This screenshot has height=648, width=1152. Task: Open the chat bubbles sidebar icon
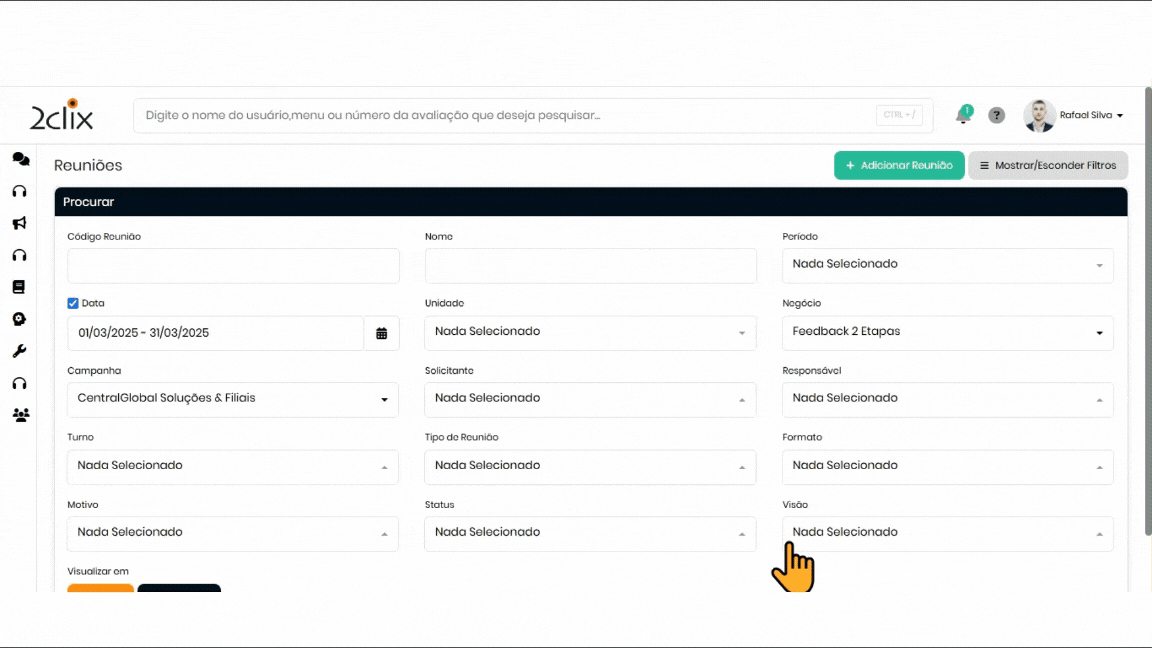click(x=20, y=159)
